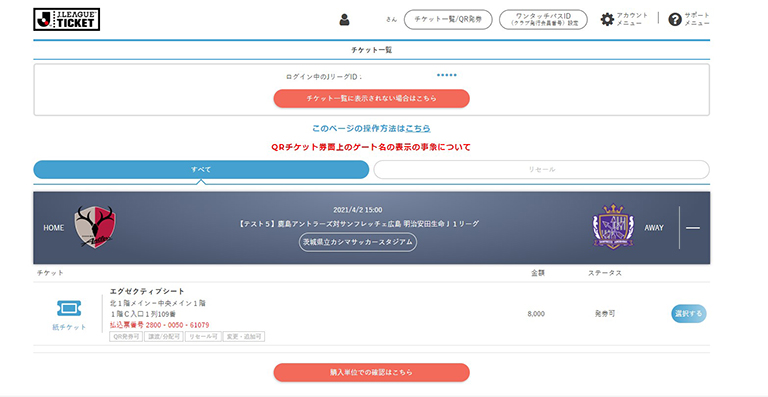Click the J.LEAGUE TICKET logo
Image resolution: width=768 pixels, height=397 pixels.
67,20
